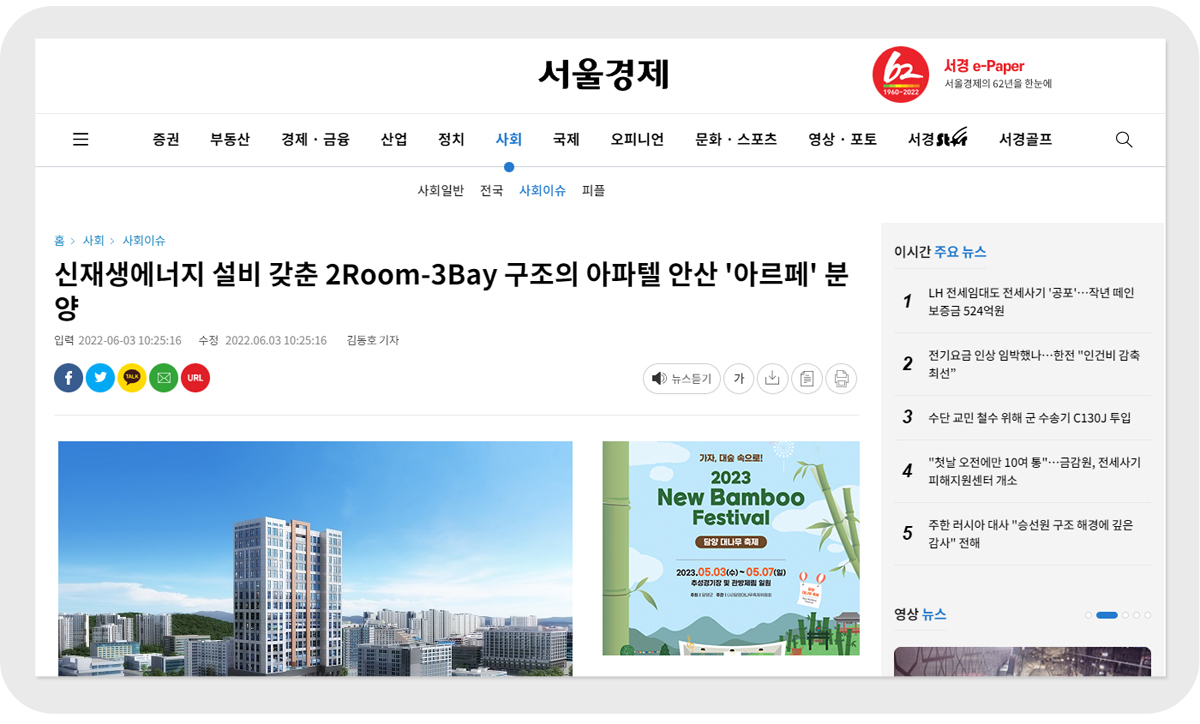Open the 국제 menu
This screenshot has width=1200, height=724.
pyautogui.click(x=566, y=140)
